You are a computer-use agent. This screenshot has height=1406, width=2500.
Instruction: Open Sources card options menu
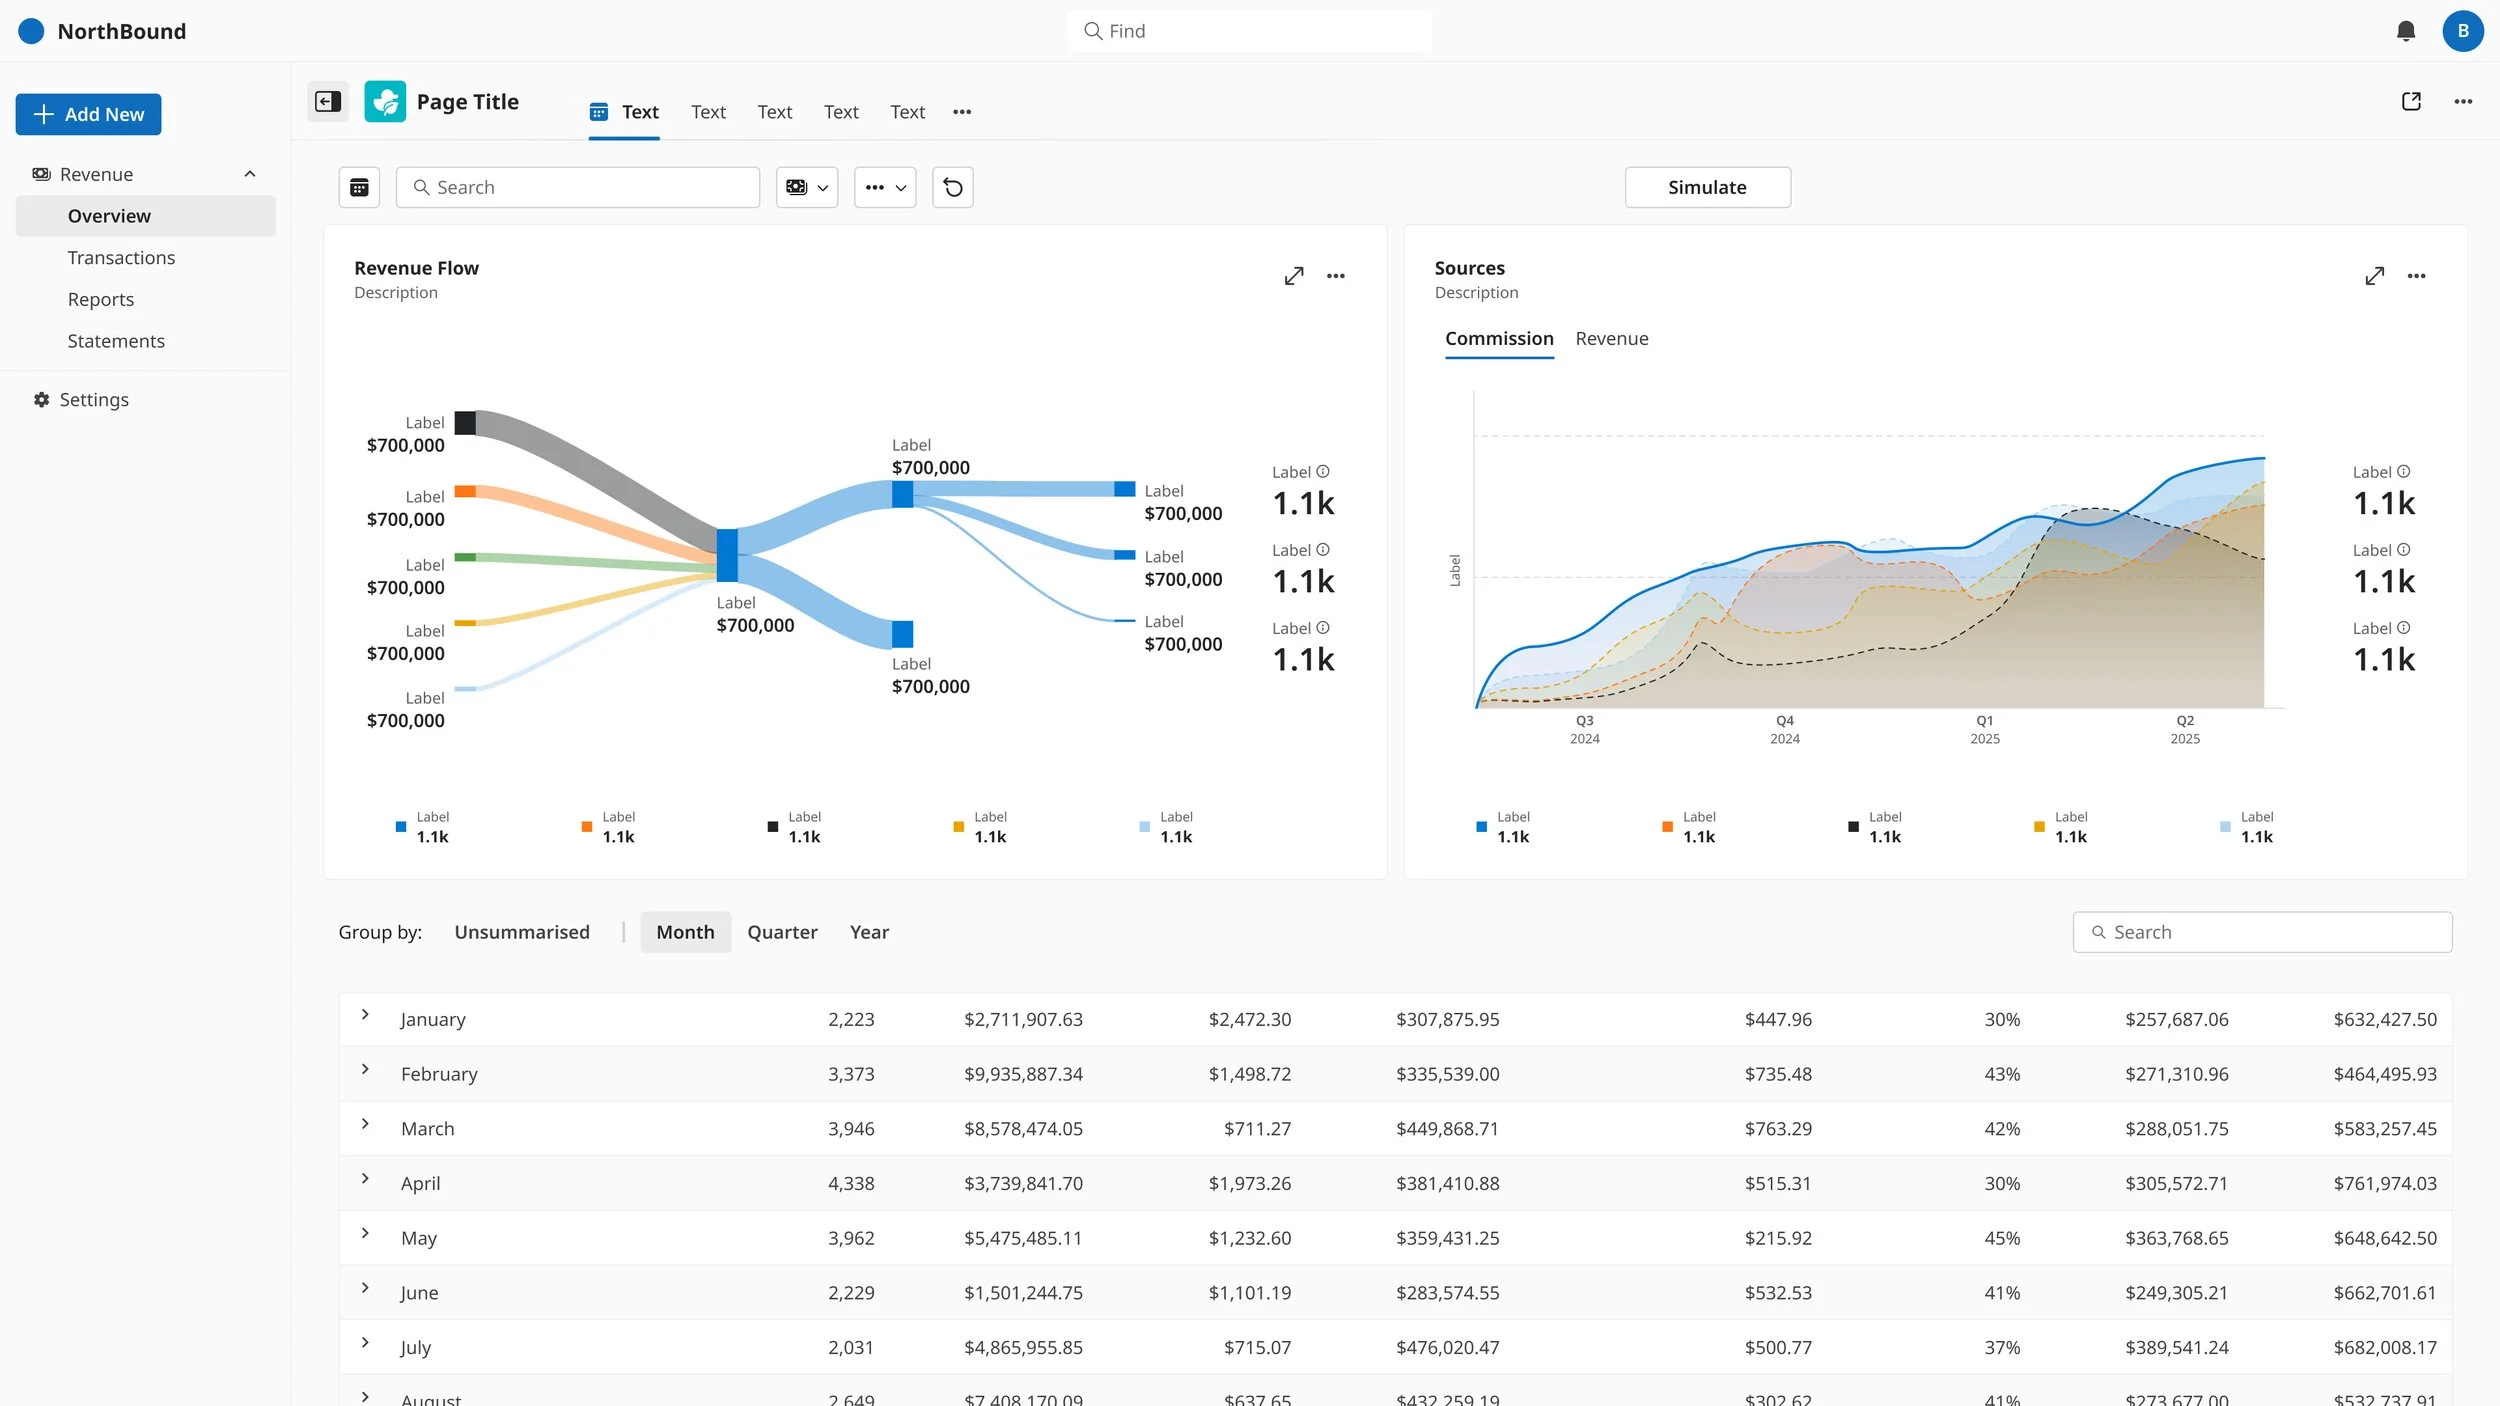(x=2417, y=276)
